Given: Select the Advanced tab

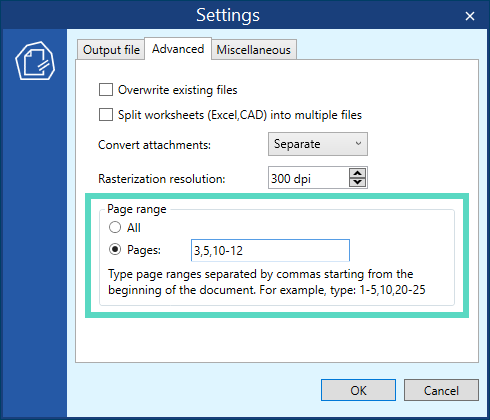Looking at the screenshot, I should pos(178,49).
